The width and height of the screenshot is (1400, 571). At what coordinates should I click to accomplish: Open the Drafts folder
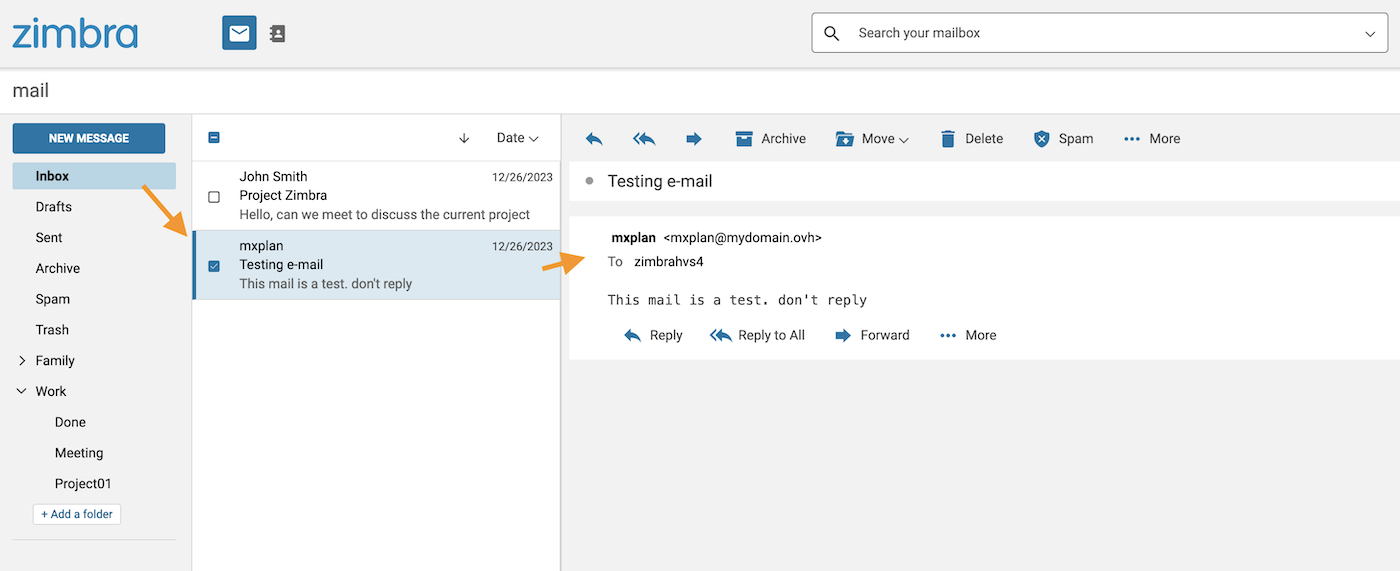[x=54, y=207]
